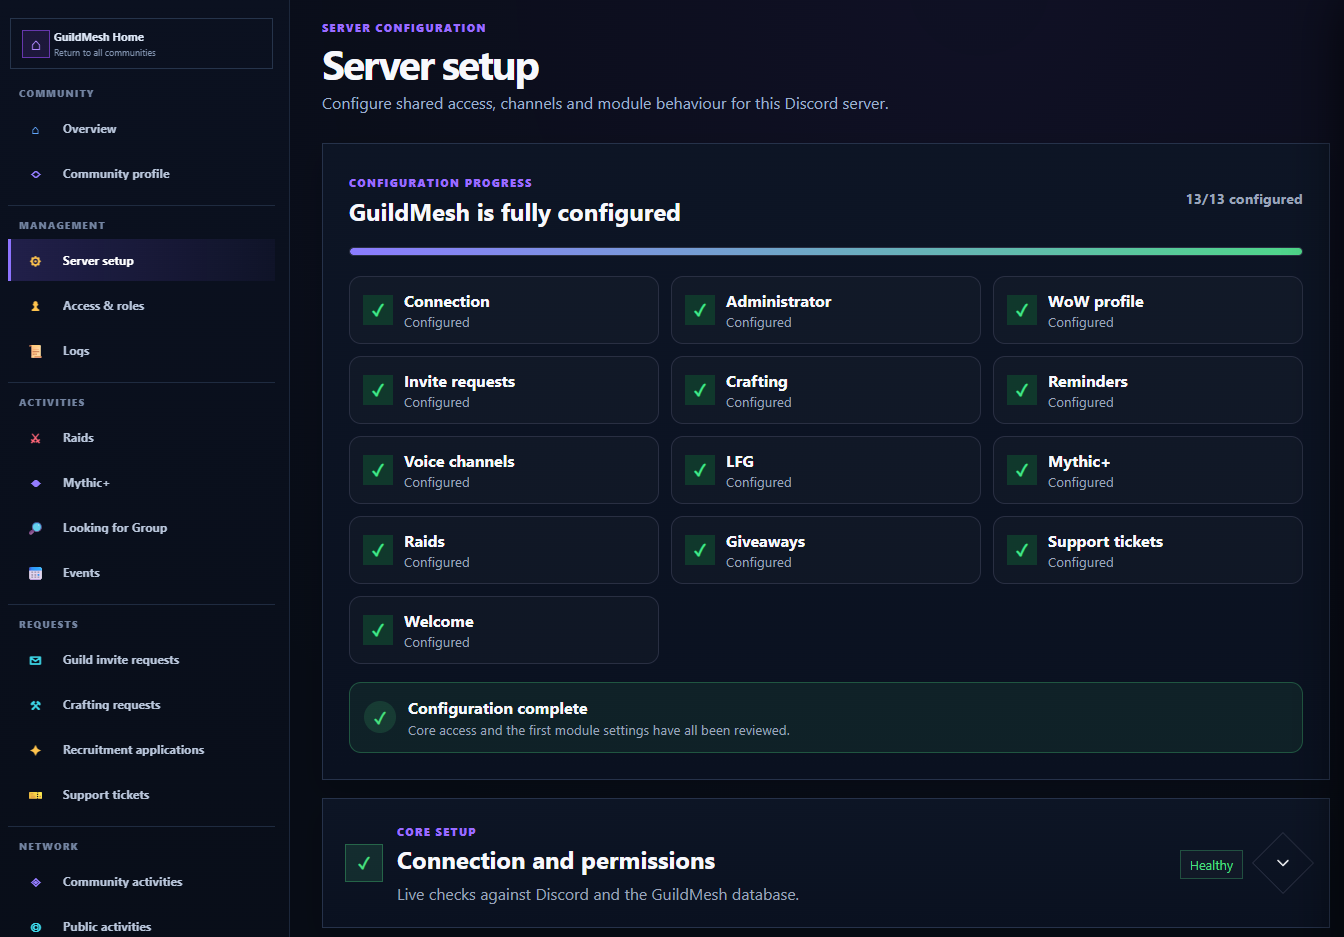This screenshot has width=1344, height=937.
Task: Click the Crafting card green checkmark
Action: click(x=700, y=390)
